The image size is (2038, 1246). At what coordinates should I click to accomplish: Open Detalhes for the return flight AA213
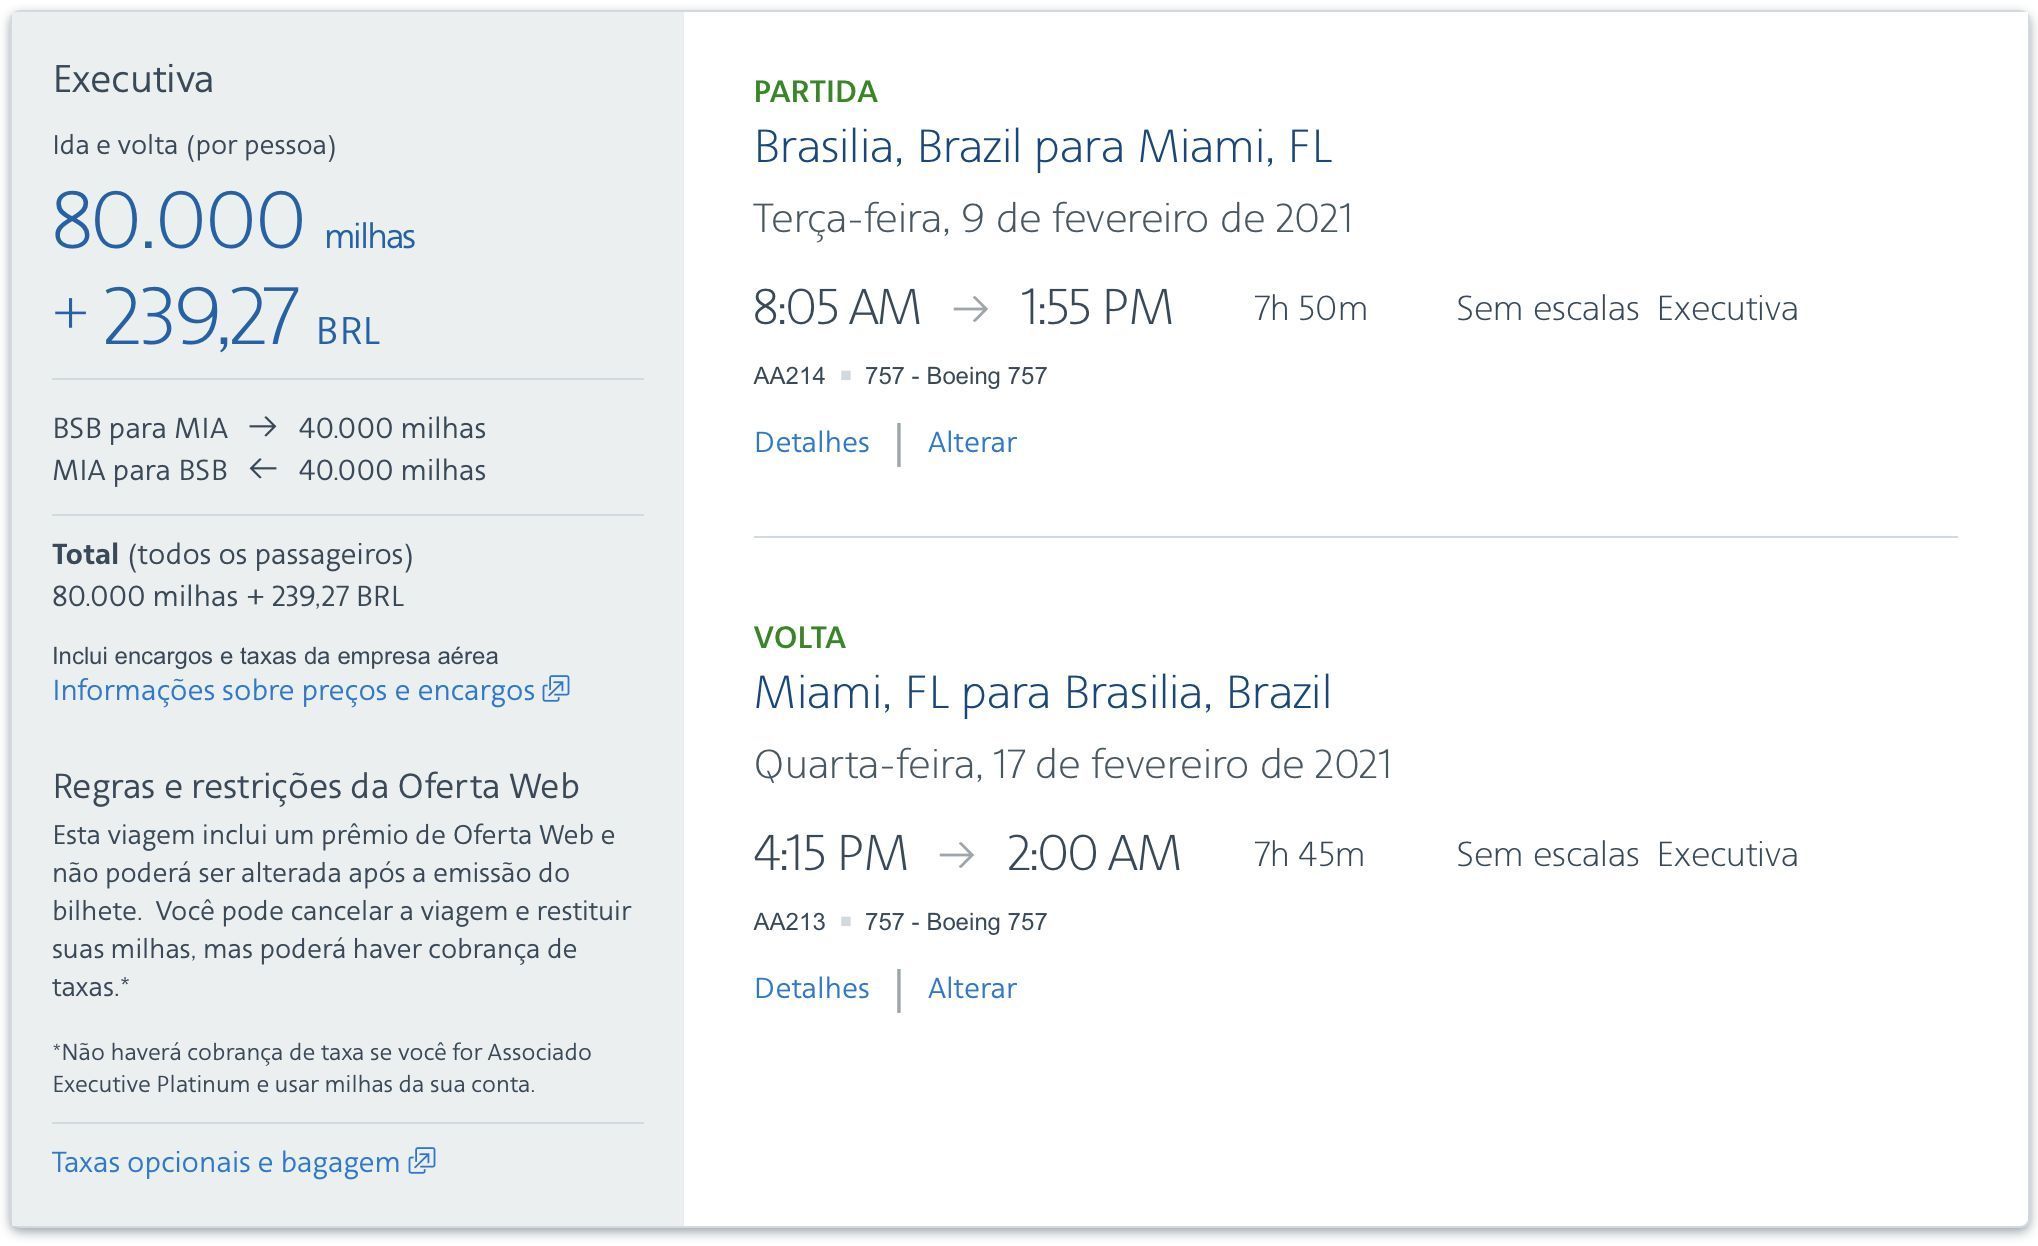[812, 988]
